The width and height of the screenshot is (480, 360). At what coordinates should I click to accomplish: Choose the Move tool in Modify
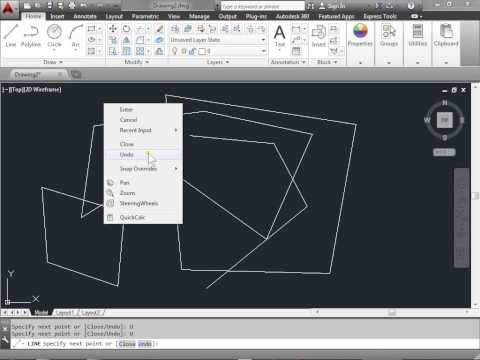113,29
